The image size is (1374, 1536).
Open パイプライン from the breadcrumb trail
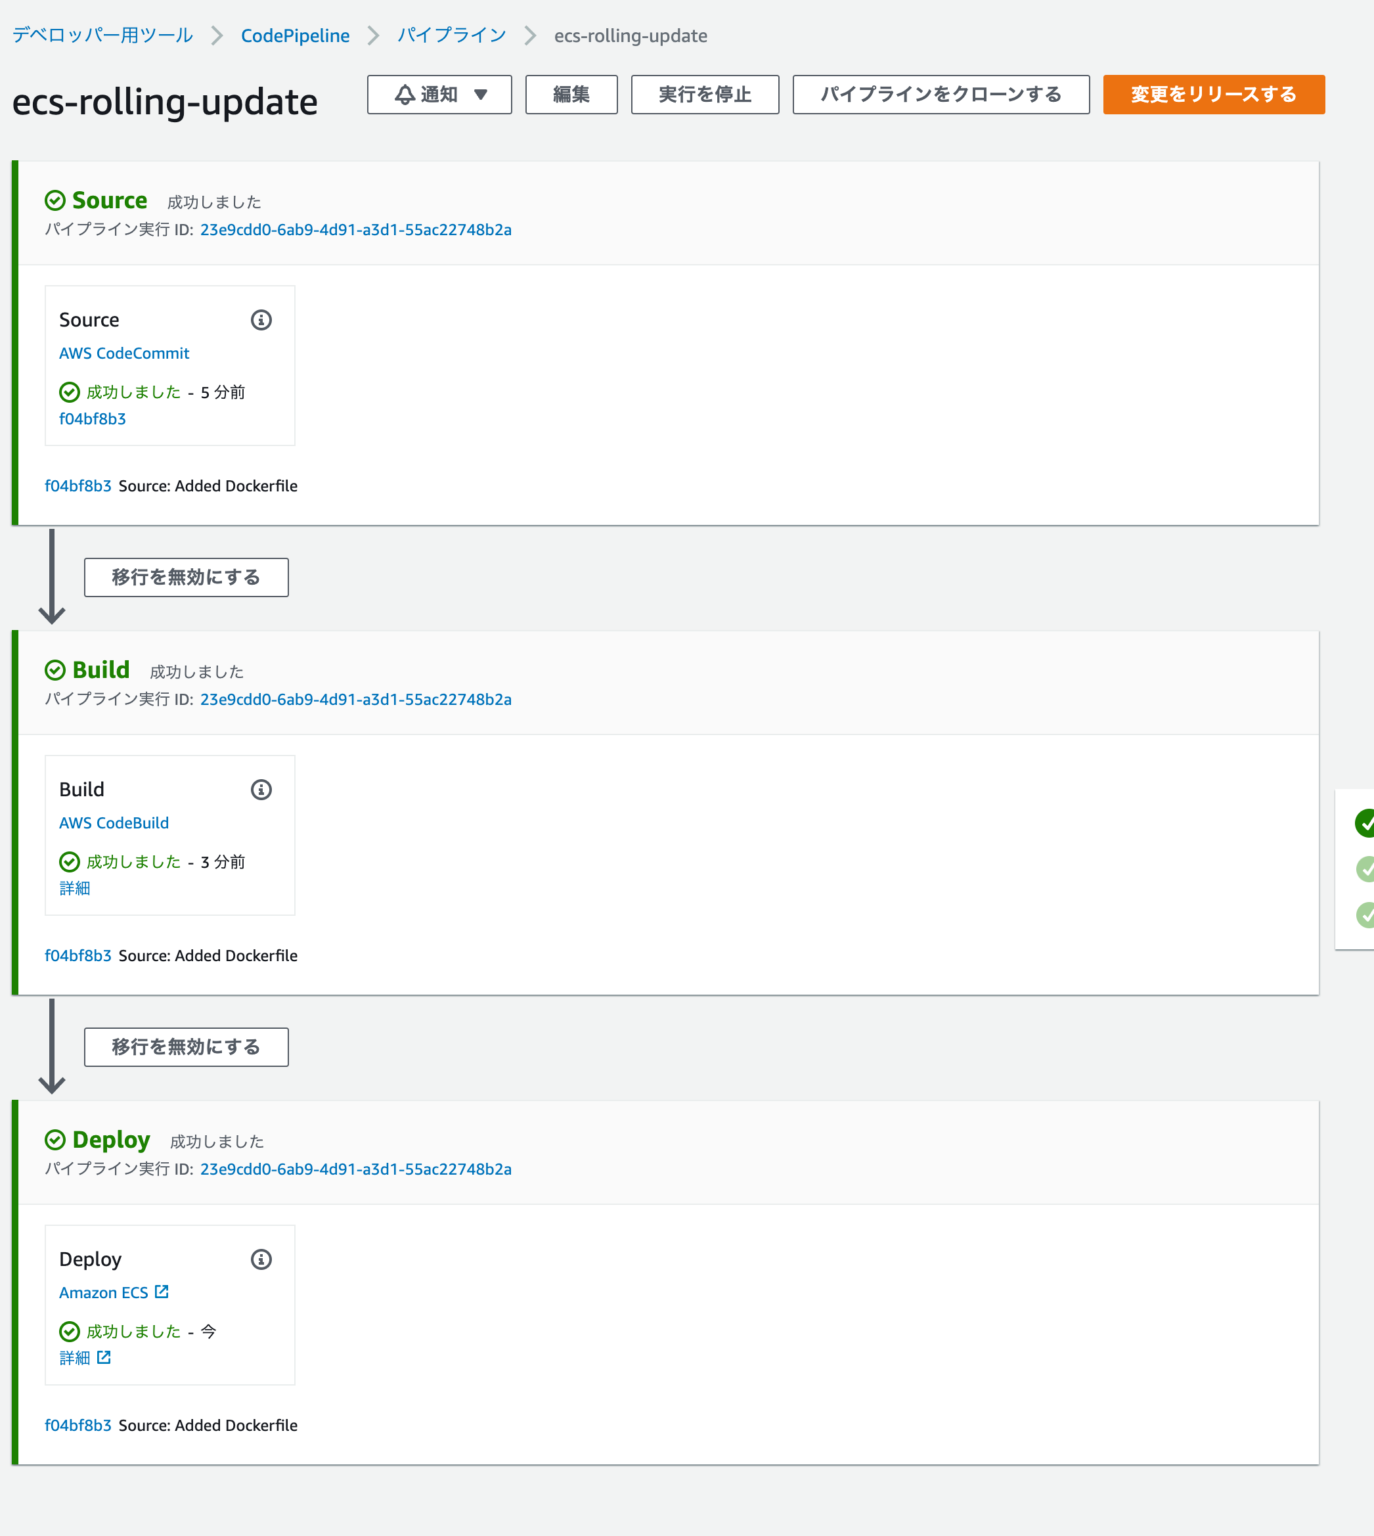tap(451, 34)
